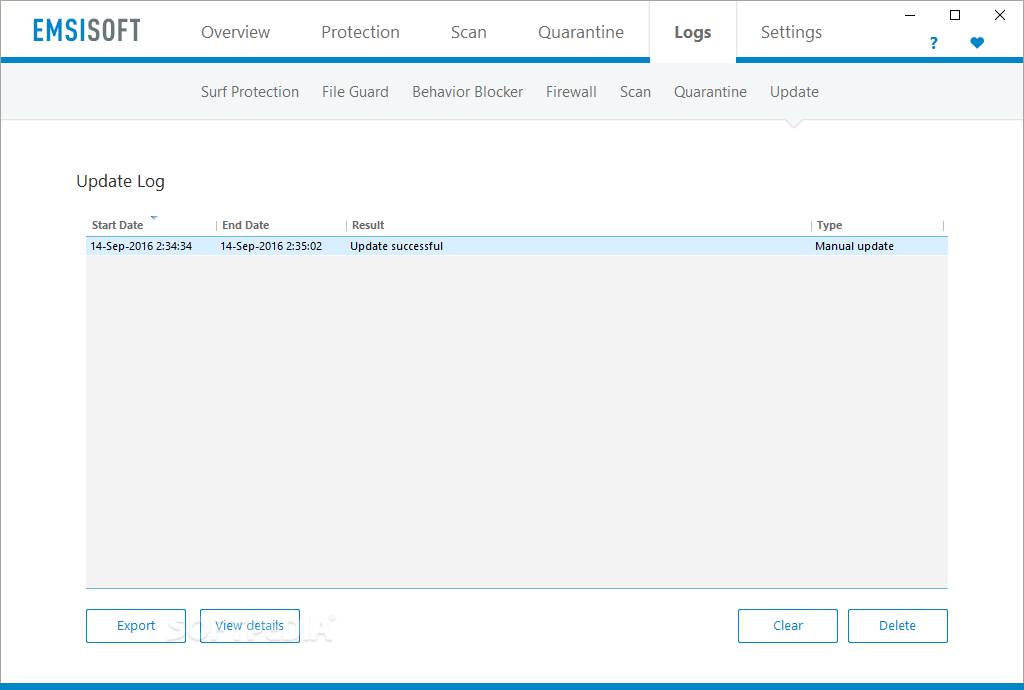This screenshot has width=1024, height=690.
Task: View the Firewall log
Action: 571,92
